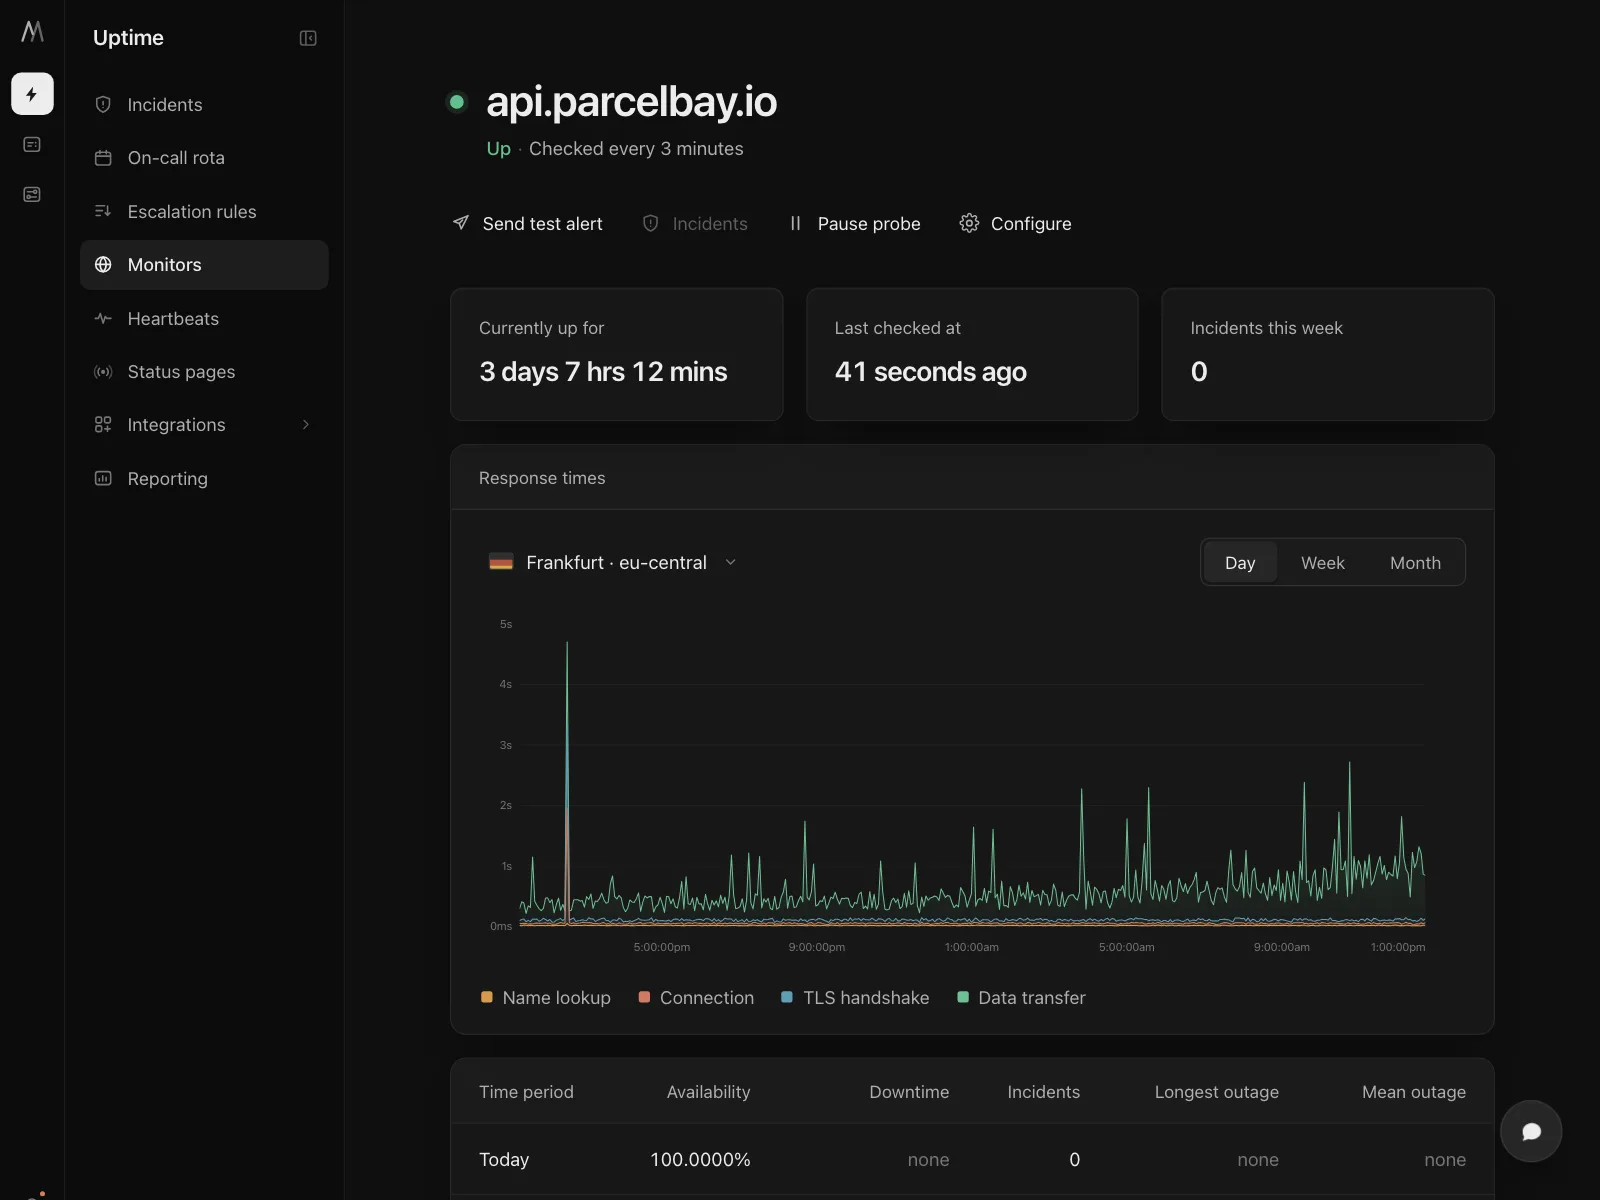Click the 1:00:00am axis label

(x=971, y=947)
